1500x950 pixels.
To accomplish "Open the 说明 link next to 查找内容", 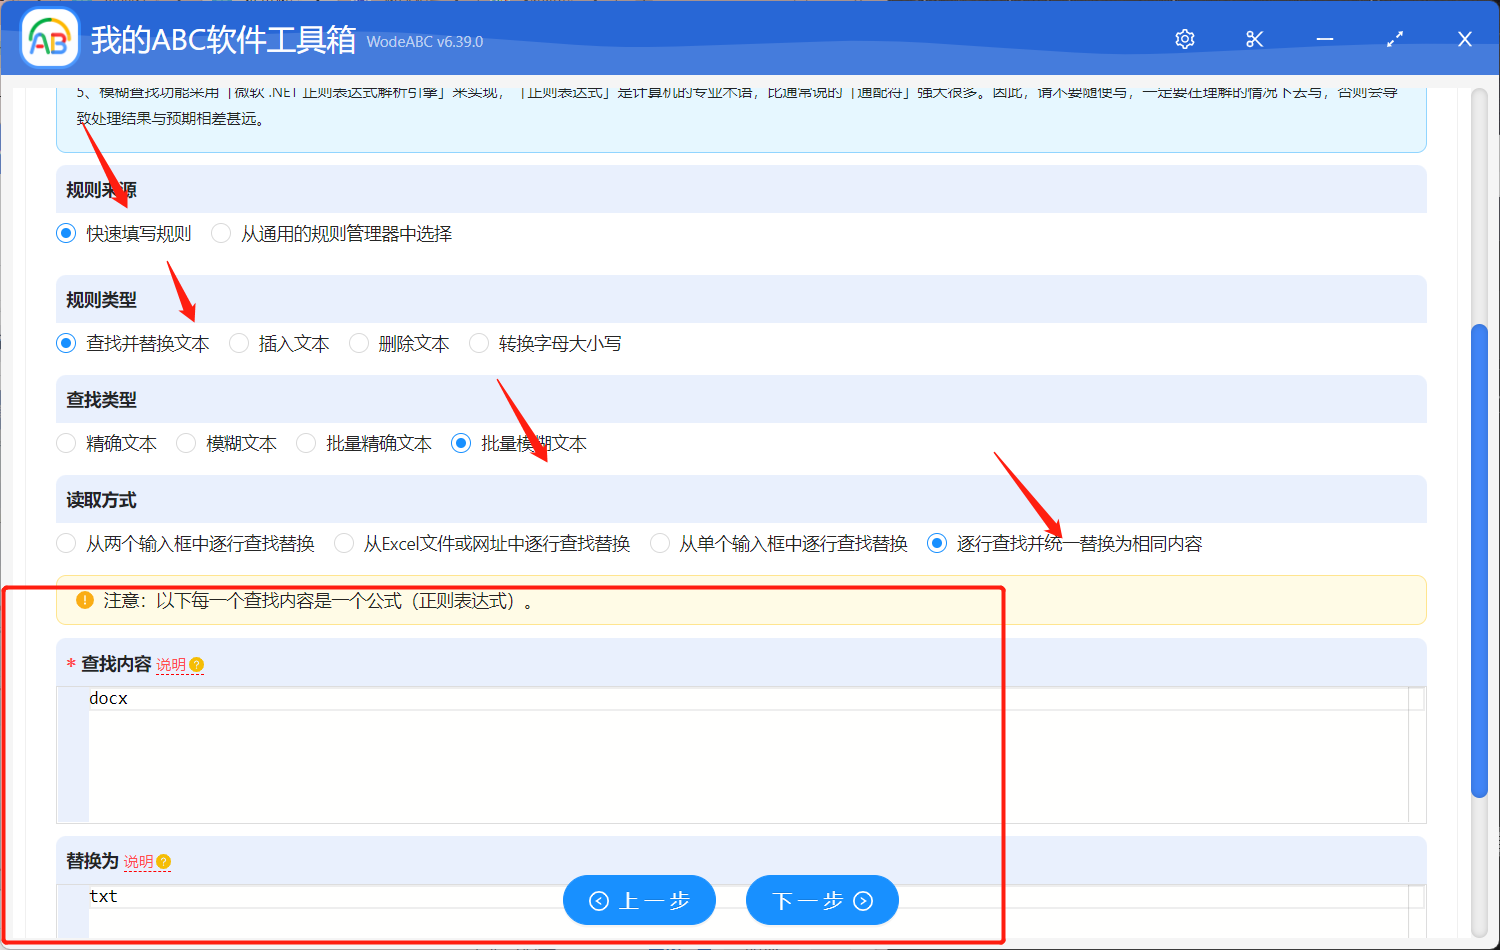I will point(171,665).
